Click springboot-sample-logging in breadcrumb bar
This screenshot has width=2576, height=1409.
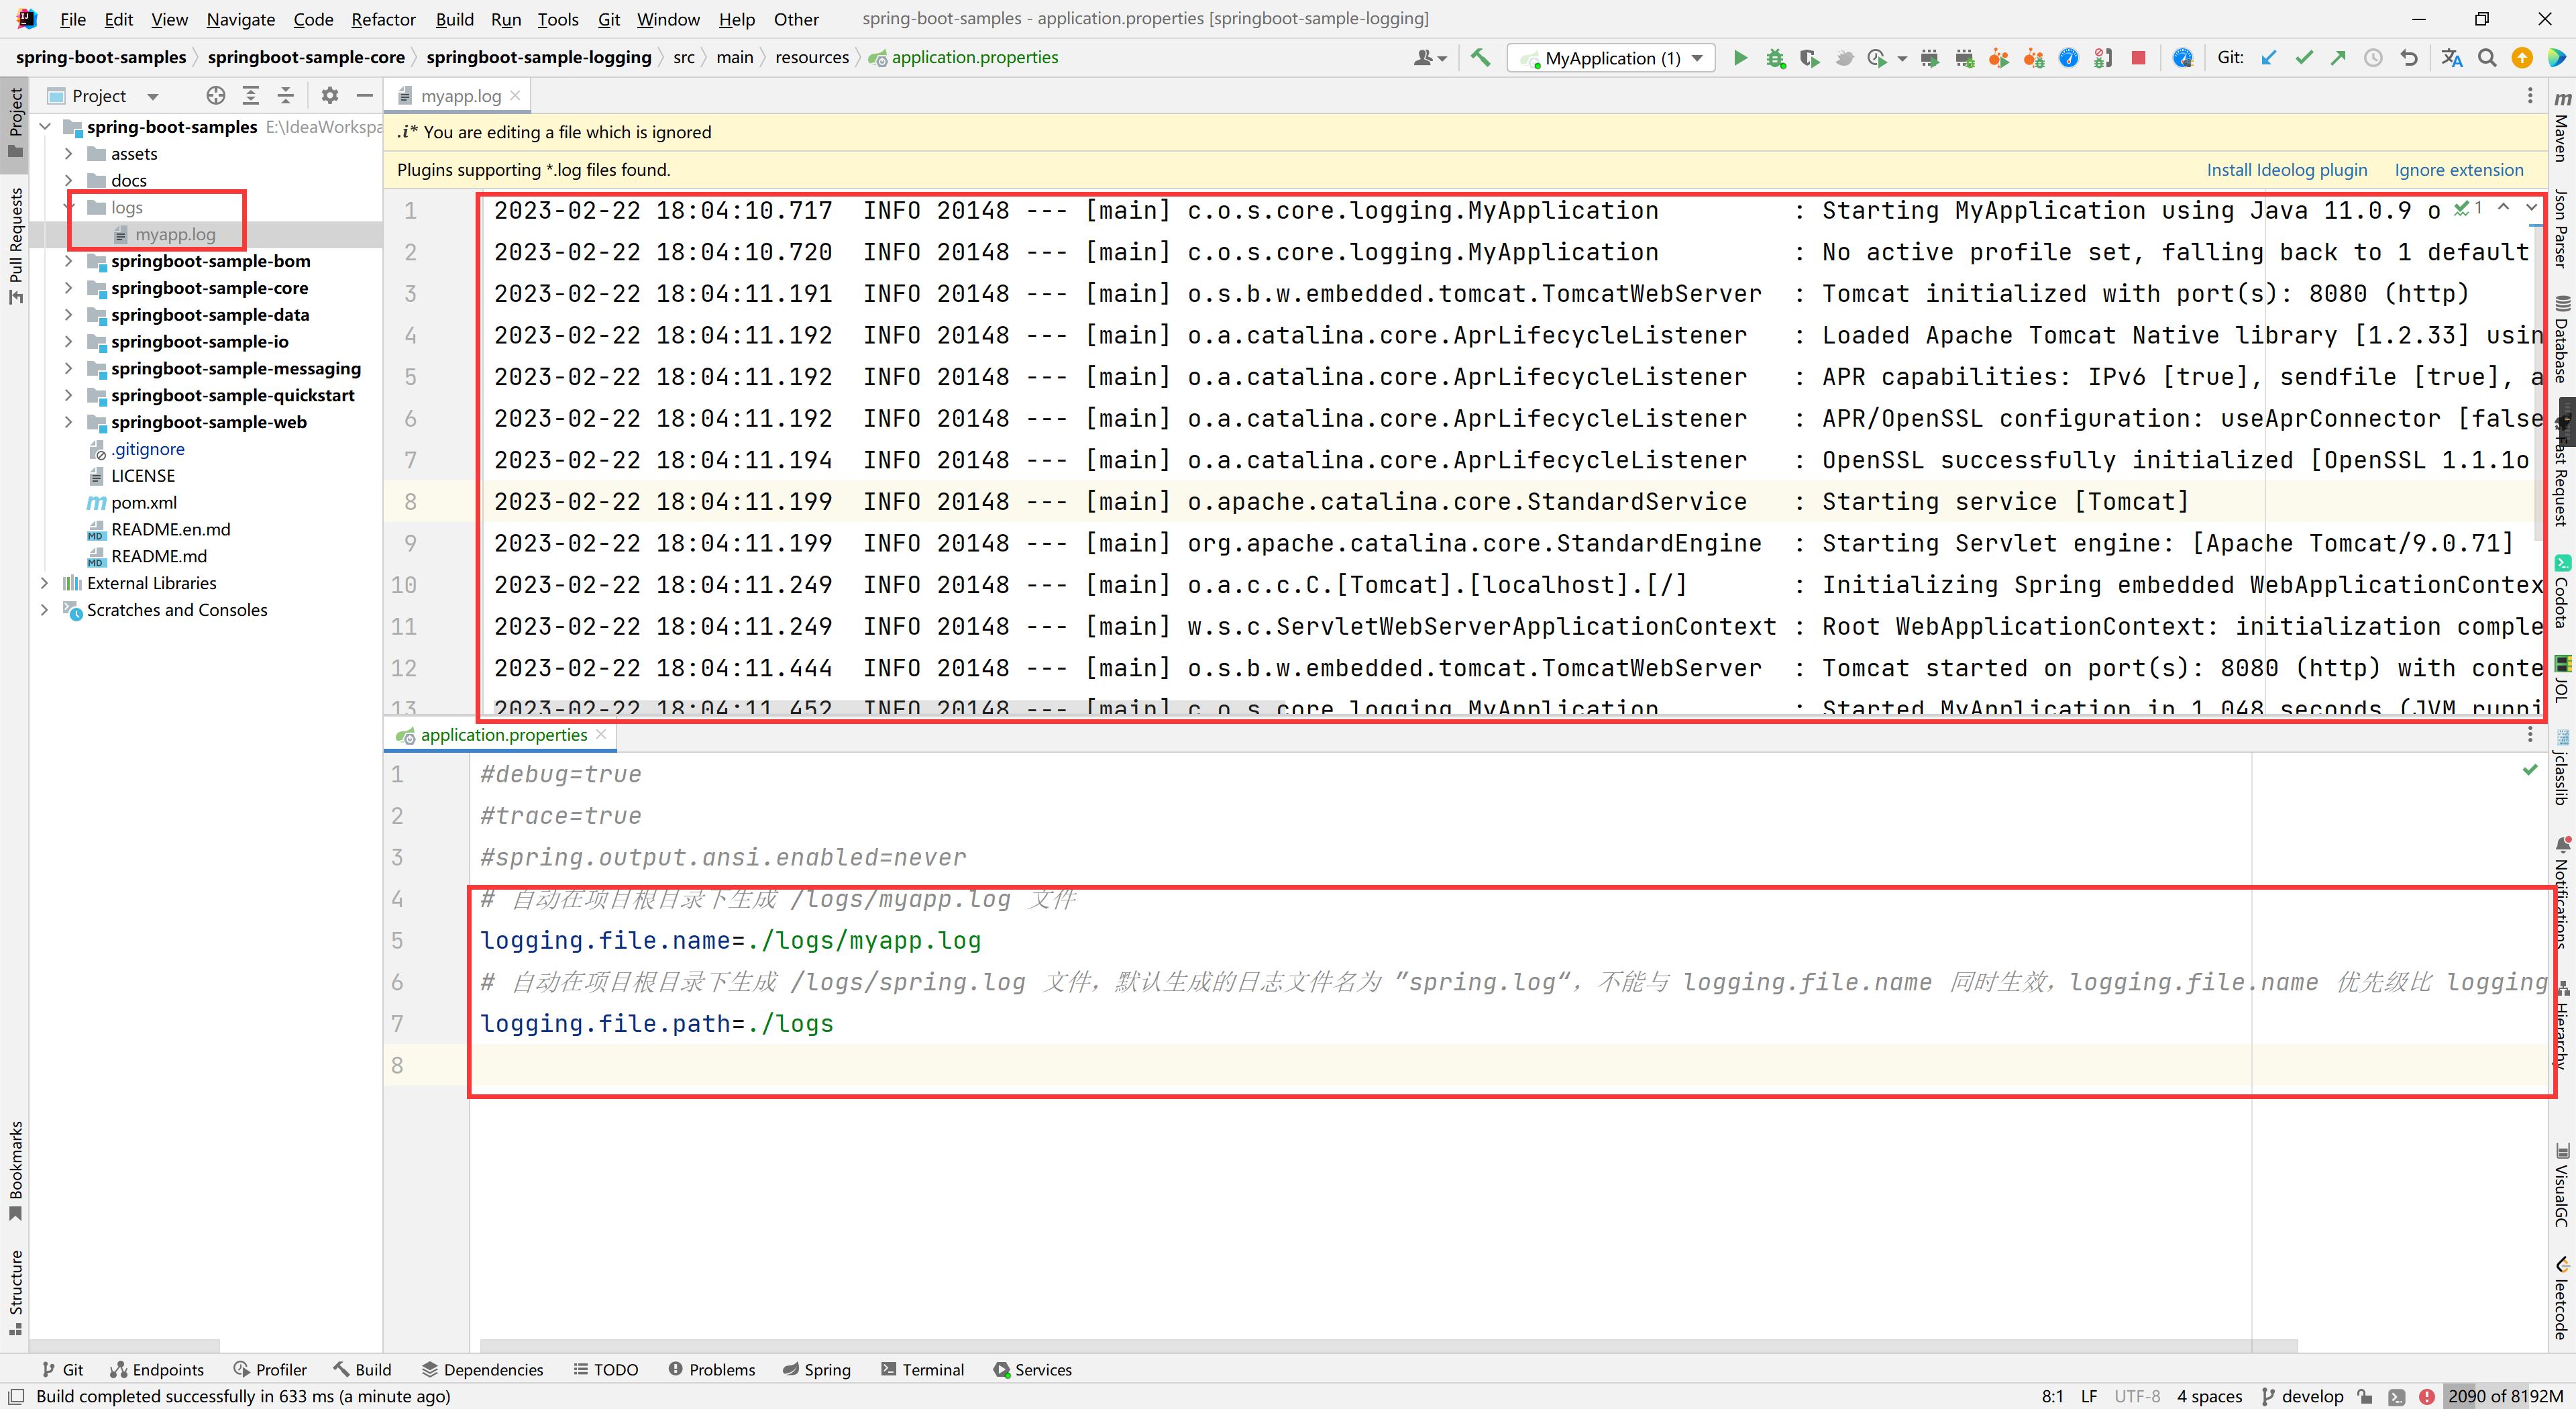(x=538, y=57)
